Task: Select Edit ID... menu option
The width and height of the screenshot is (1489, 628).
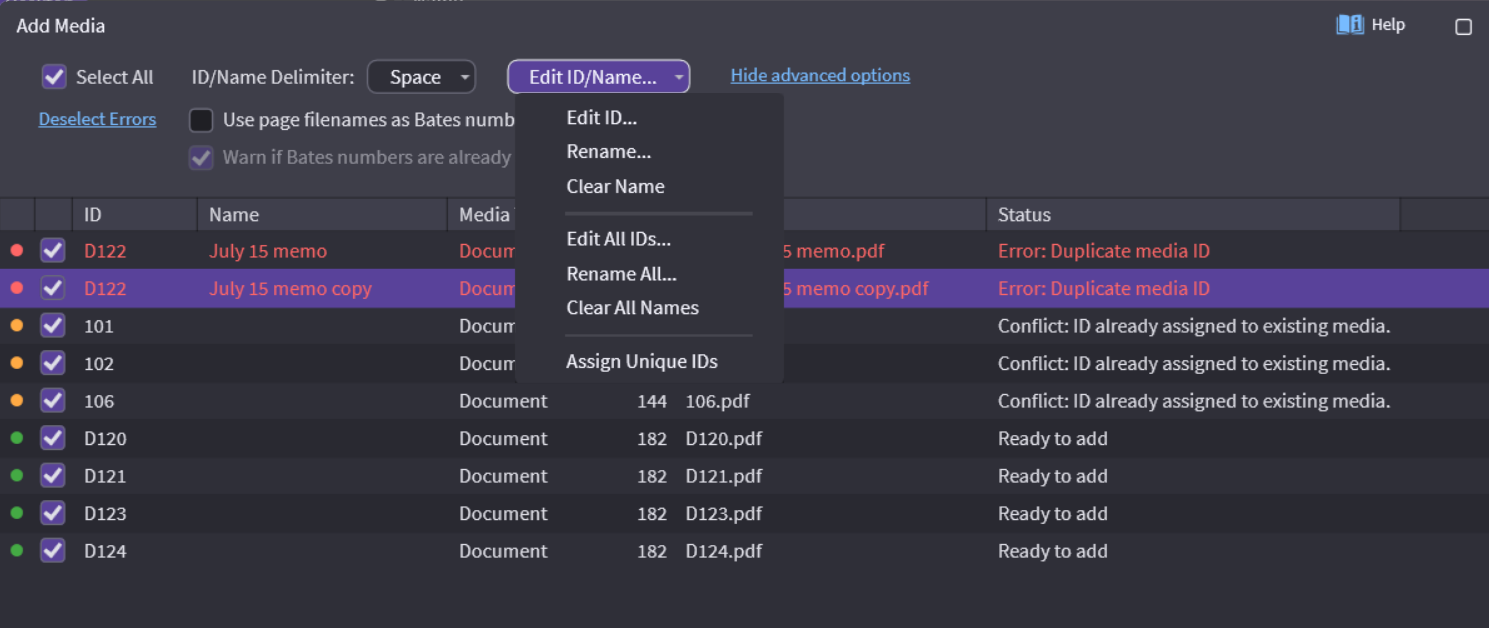Action: pos(601,118)
